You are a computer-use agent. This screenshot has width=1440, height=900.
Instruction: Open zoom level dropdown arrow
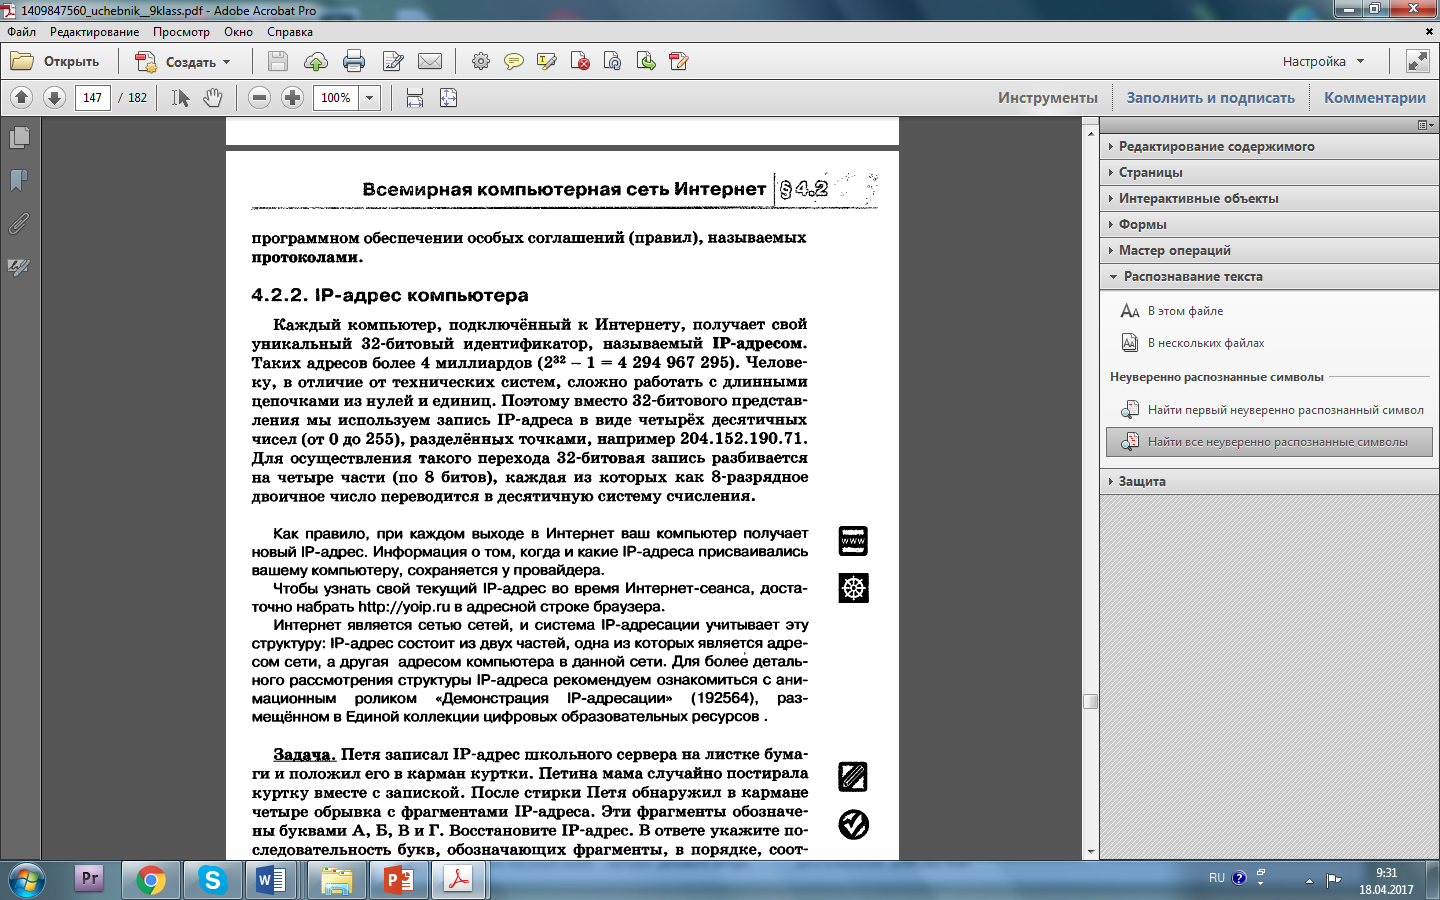[370, 98]
